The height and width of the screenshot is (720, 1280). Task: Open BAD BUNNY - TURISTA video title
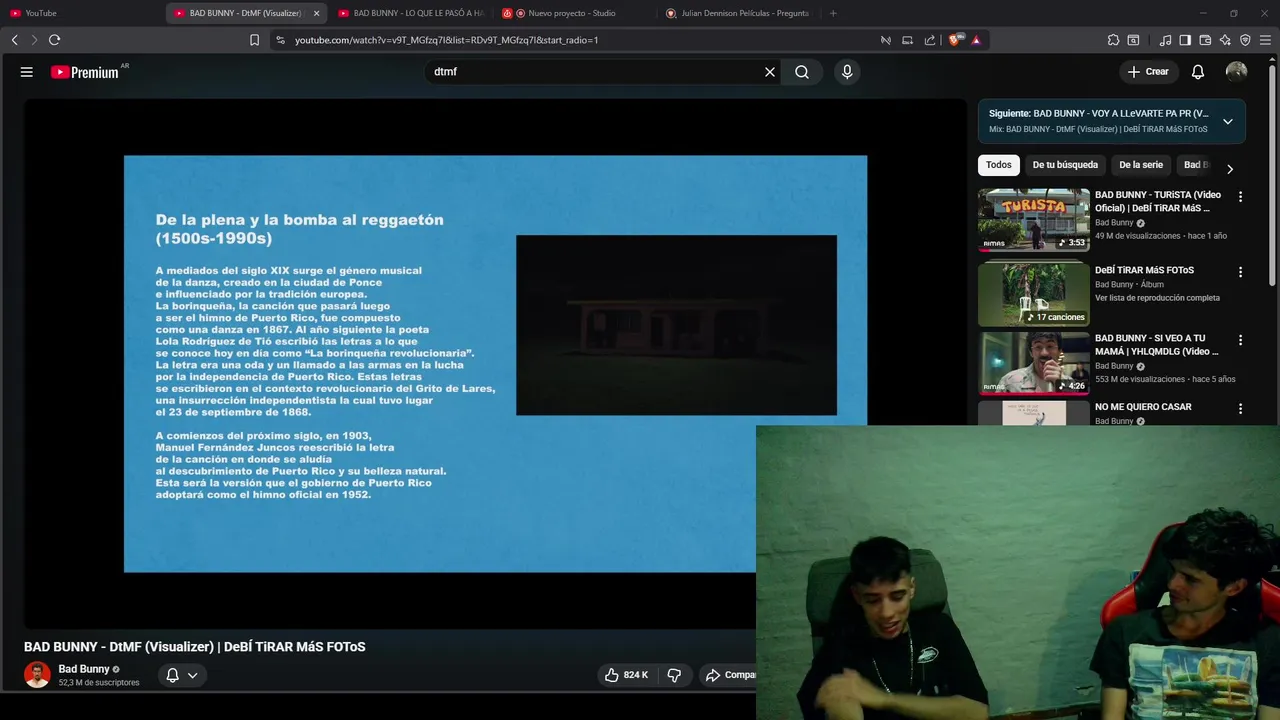(x=1158, y=201)
